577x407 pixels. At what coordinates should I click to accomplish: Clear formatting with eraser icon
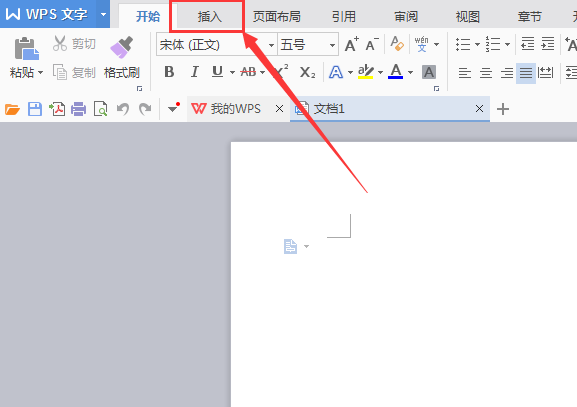tap(397, 44)
